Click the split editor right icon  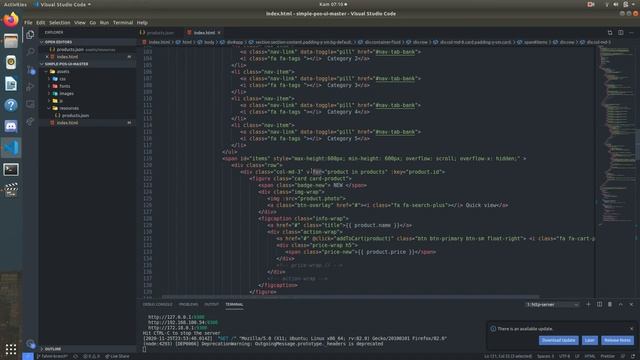(x=620, y=32)
